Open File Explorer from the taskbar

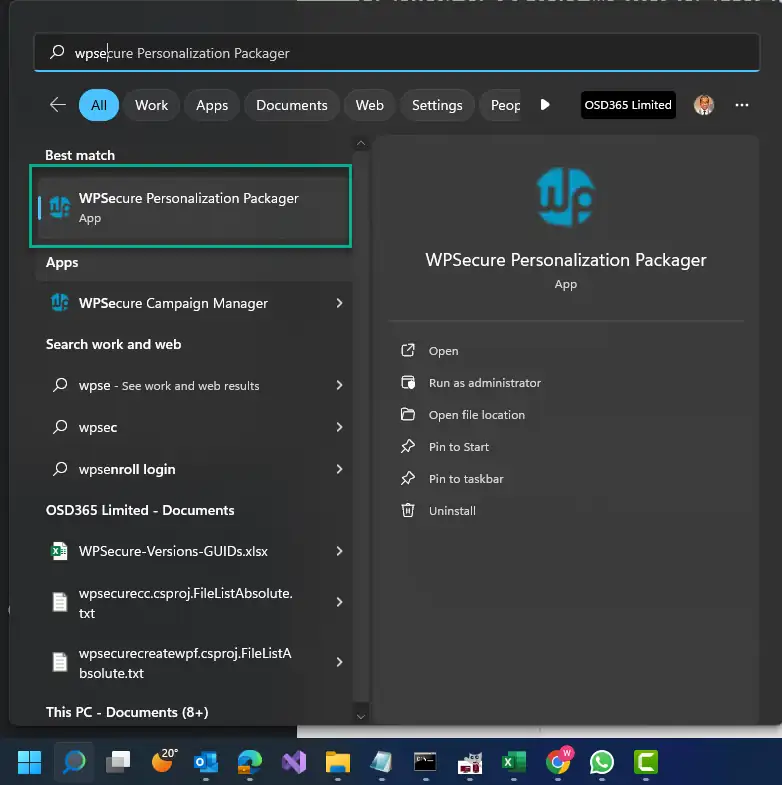point(338,762)
